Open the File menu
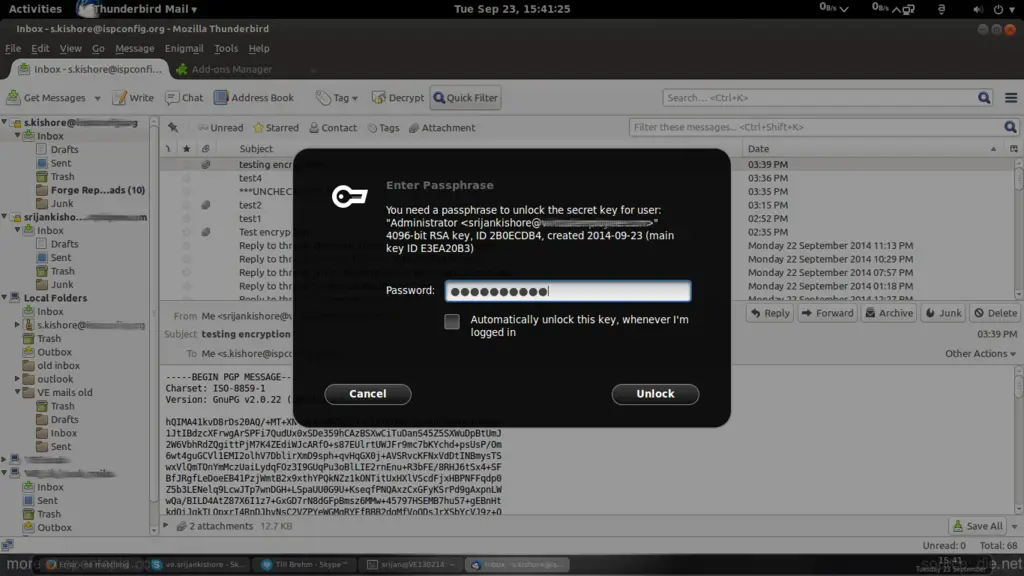Image resolution: width=1024 pixels, height=576 pixels. [13, 48]
